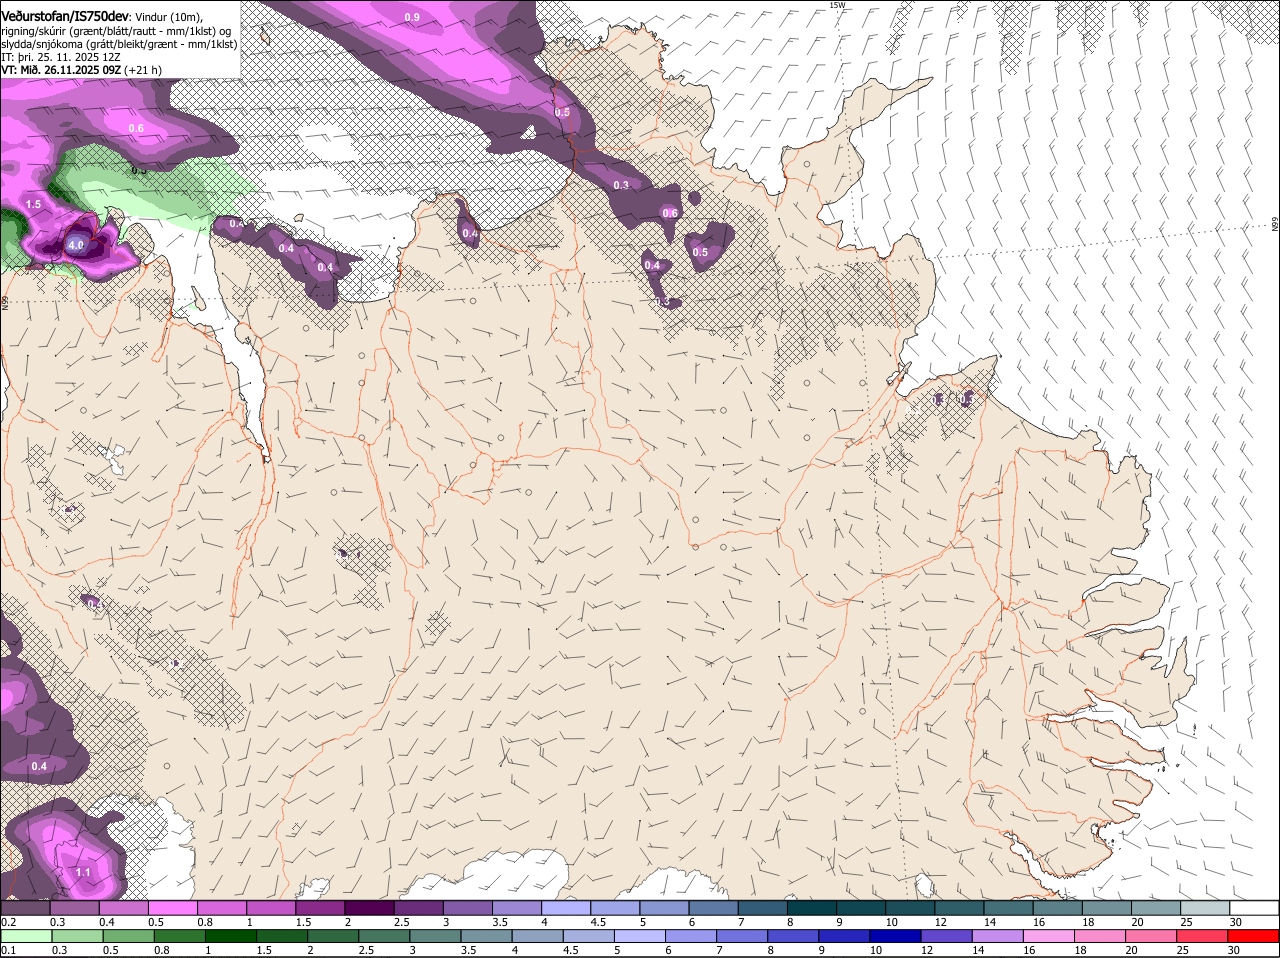This screenshot has width=1280, height=958.
Task: Click the '3.5' label in the upper legend row
Action: (500, 922)
